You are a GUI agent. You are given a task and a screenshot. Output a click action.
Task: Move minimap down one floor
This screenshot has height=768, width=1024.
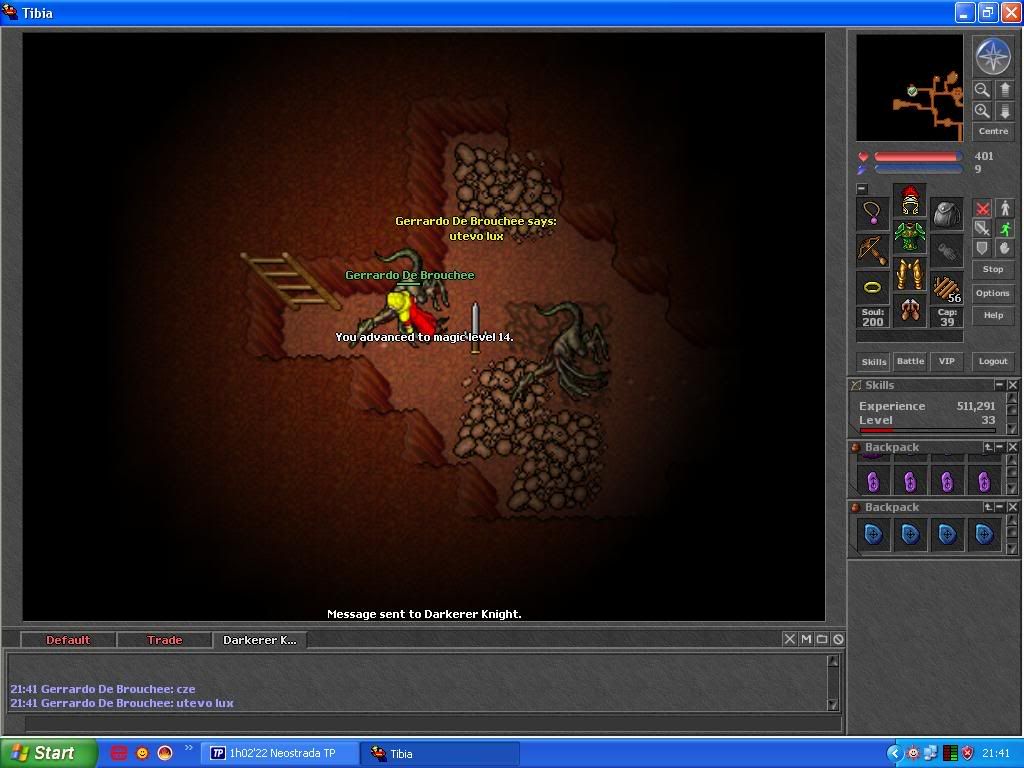1004,110
